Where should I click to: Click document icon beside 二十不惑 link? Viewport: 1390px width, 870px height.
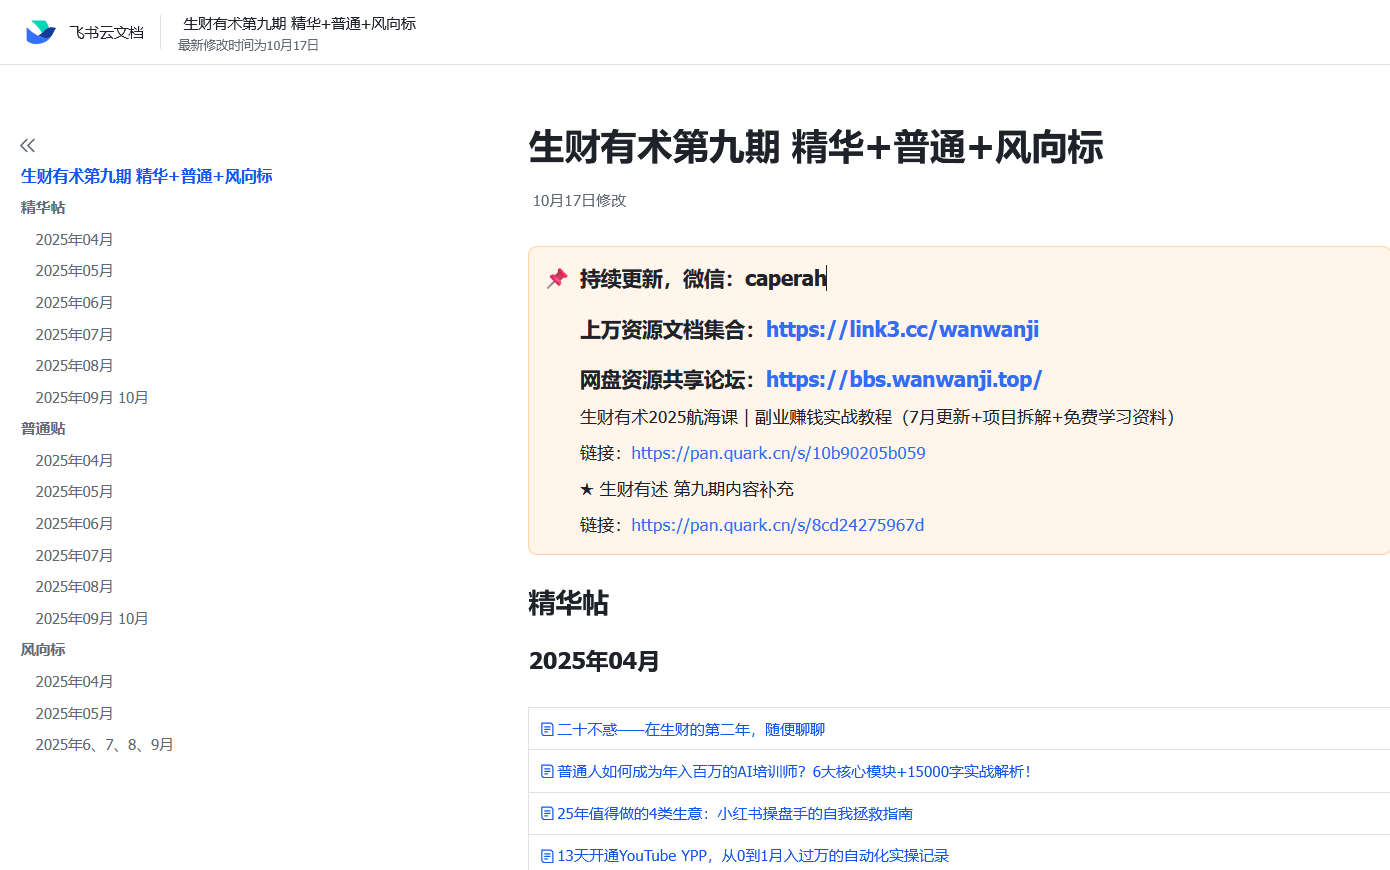tap(547, 729)
